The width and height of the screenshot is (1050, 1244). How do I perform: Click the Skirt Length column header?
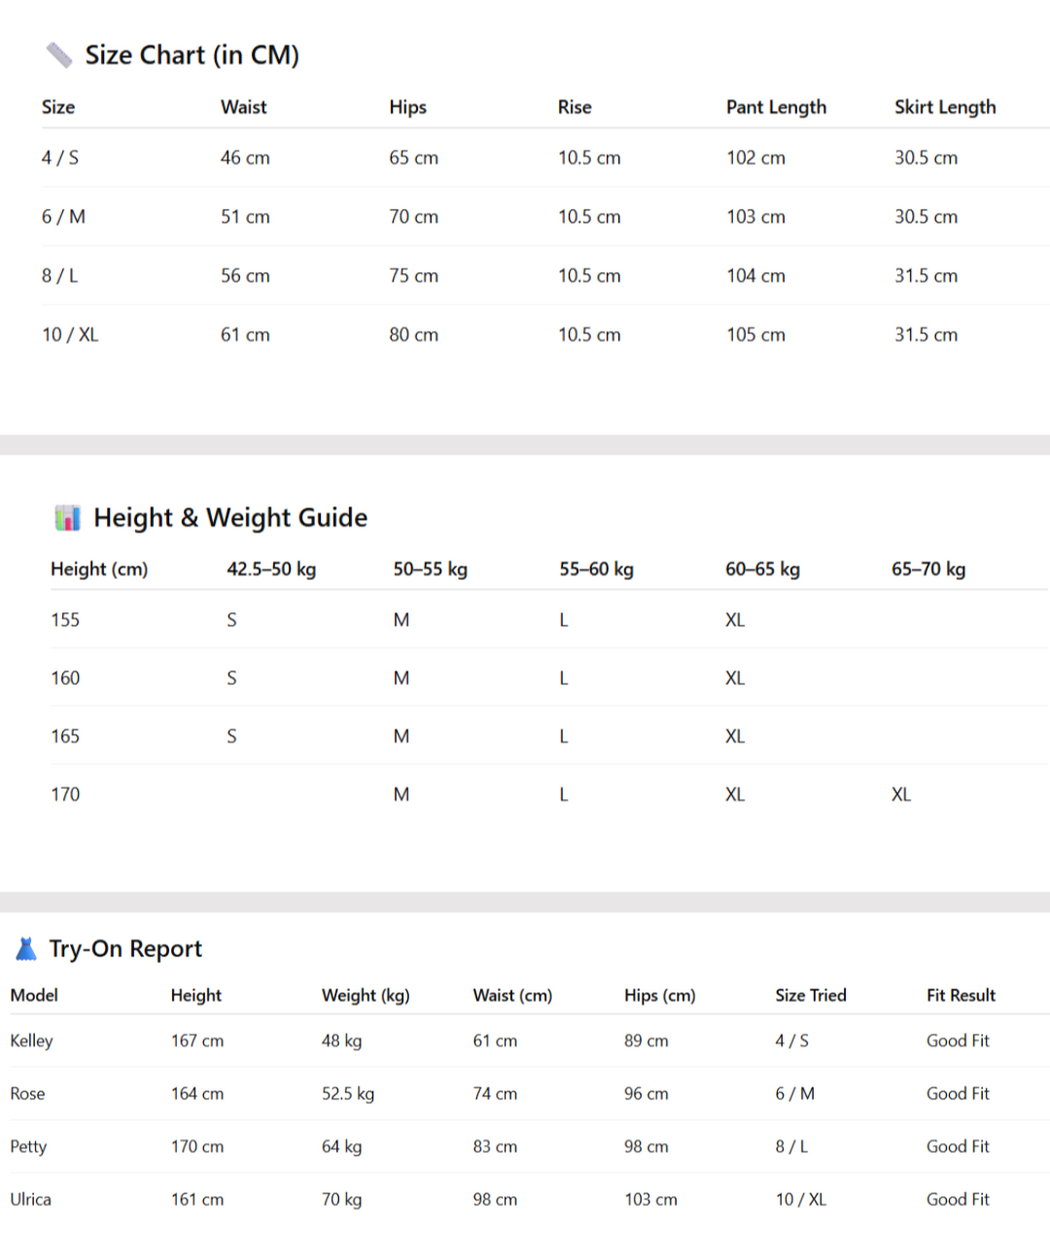(x=945, y=107)
